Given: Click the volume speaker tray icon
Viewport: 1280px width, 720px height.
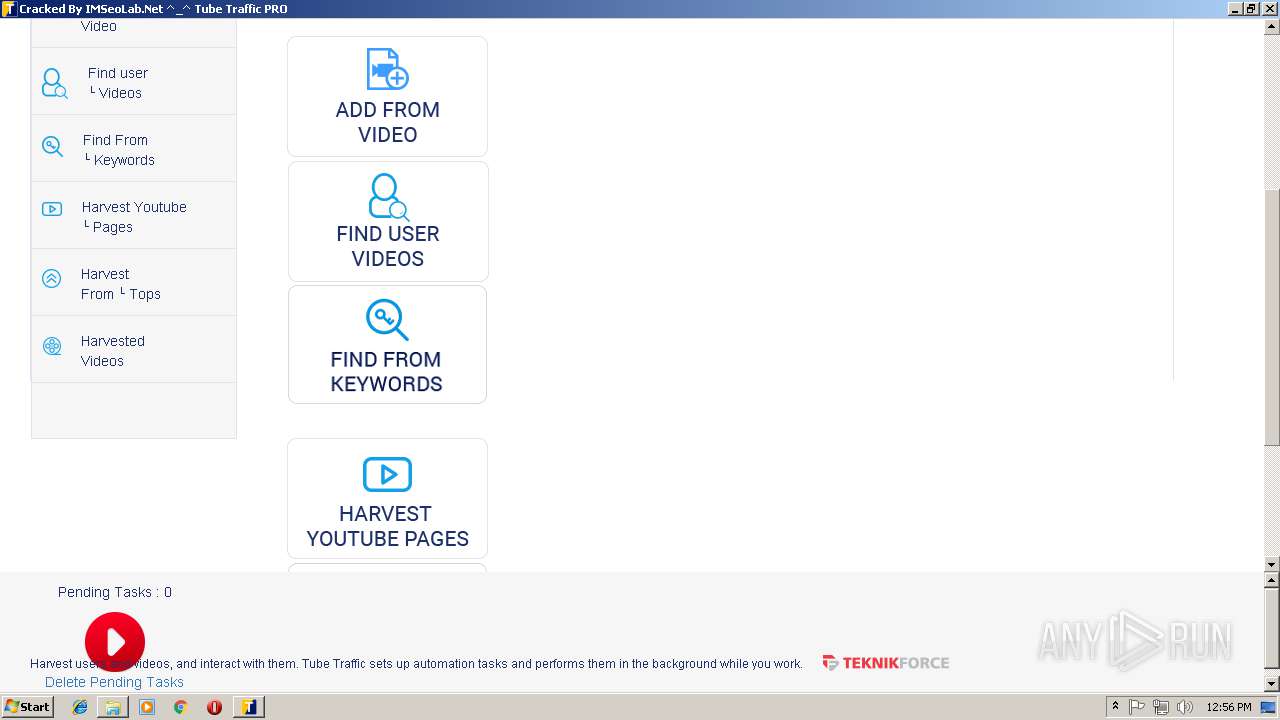Looking at the screenshot, I should [1185, 707].
